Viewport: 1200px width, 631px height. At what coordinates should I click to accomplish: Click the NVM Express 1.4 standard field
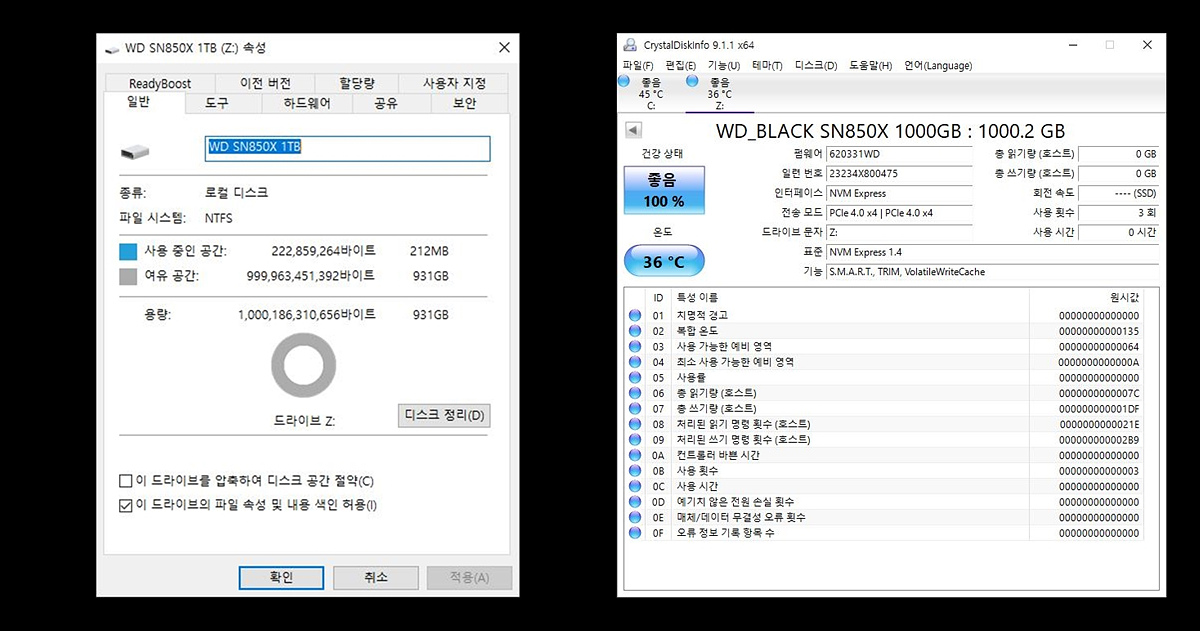click(x=992, y=252)
